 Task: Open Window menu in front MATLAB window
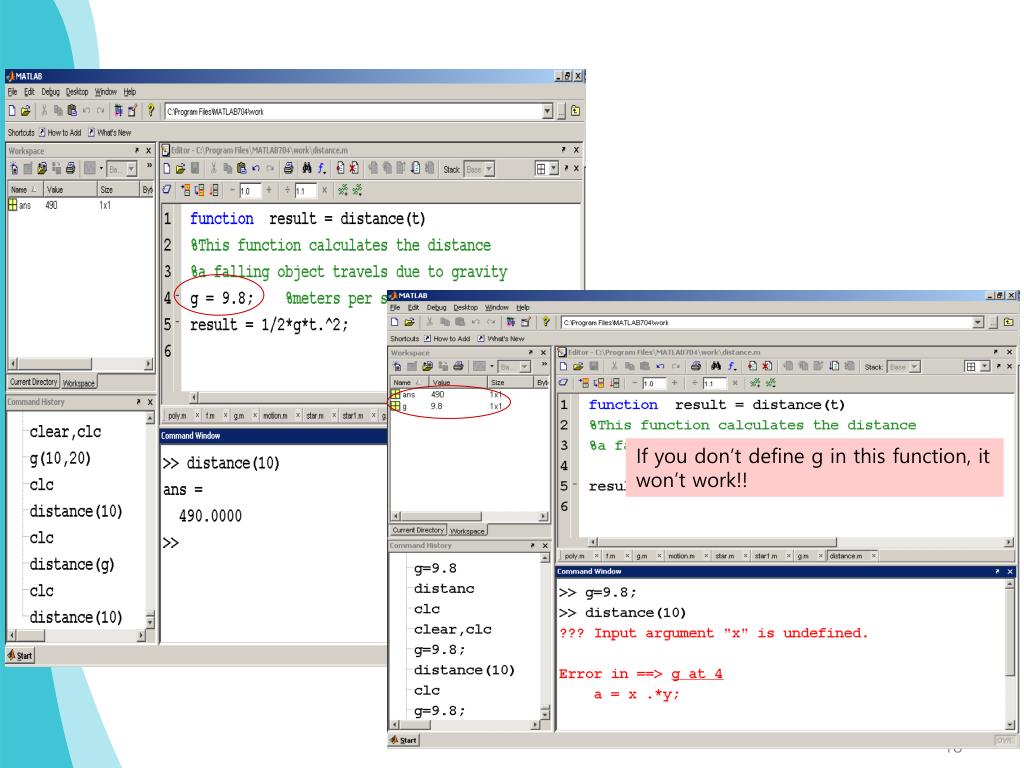tap(496, 307)
